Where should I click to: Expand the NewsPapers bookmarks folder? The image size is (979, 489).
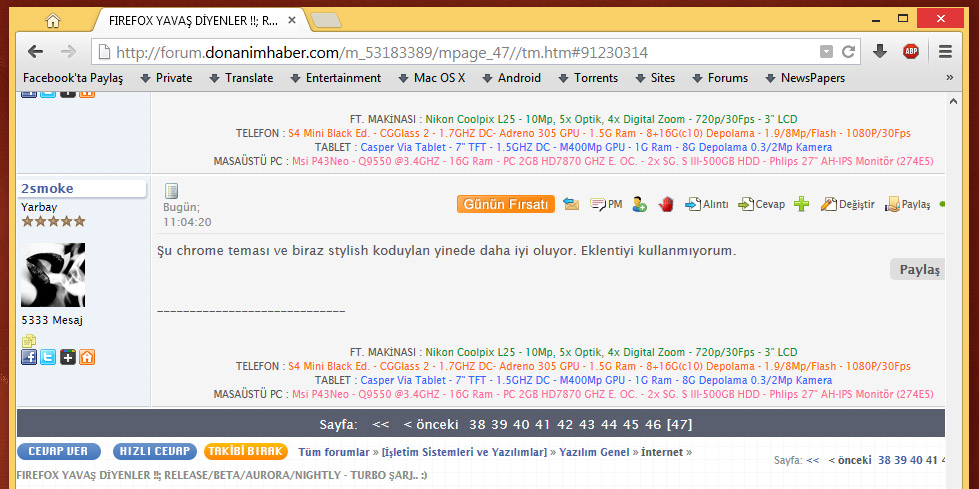804,78
